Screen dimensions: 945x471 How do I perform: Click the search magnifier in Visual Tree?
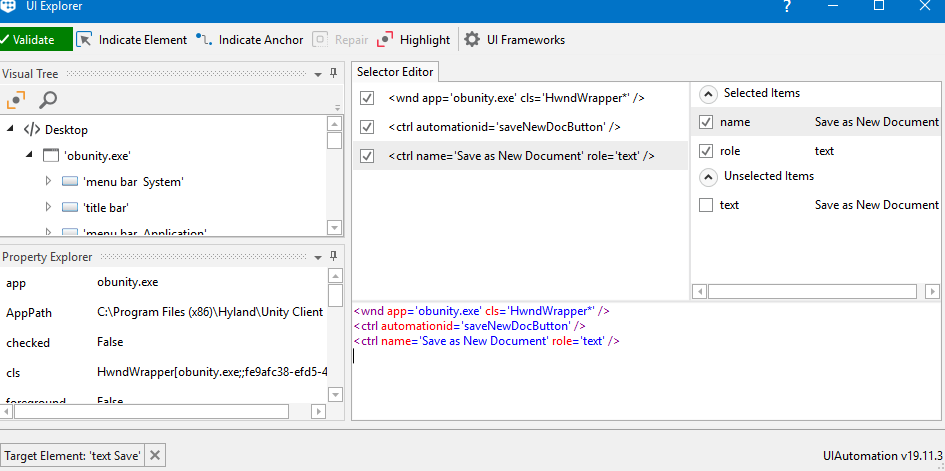[48, 99]
